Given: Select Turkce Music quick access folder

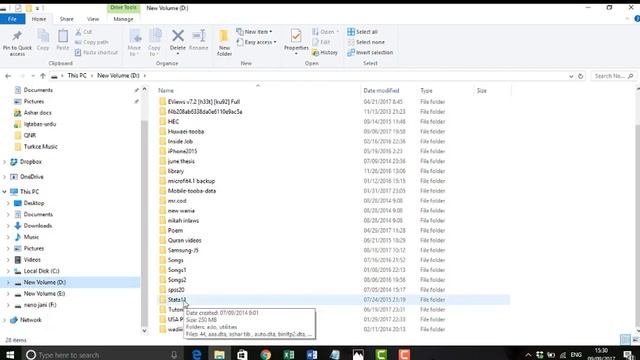Looking at the screenshot, I should (x=40, y=147).
